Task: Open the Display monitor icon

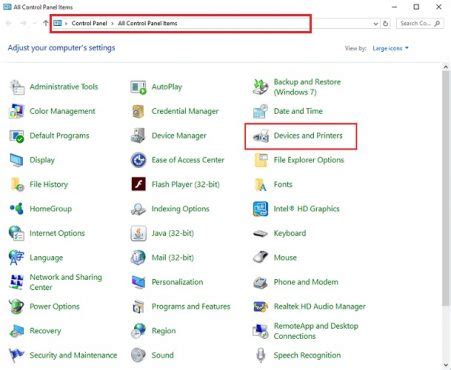Action: coord(17,160)
